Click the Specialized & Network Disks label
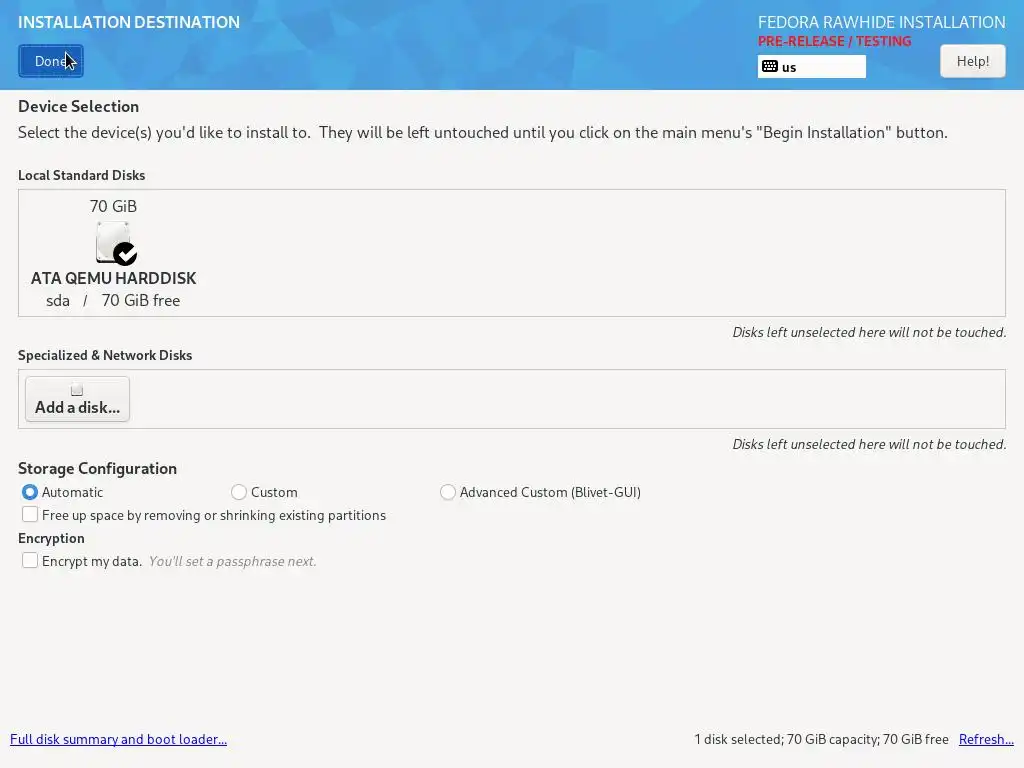This screenshot has height=768, width=1024. 105,355
